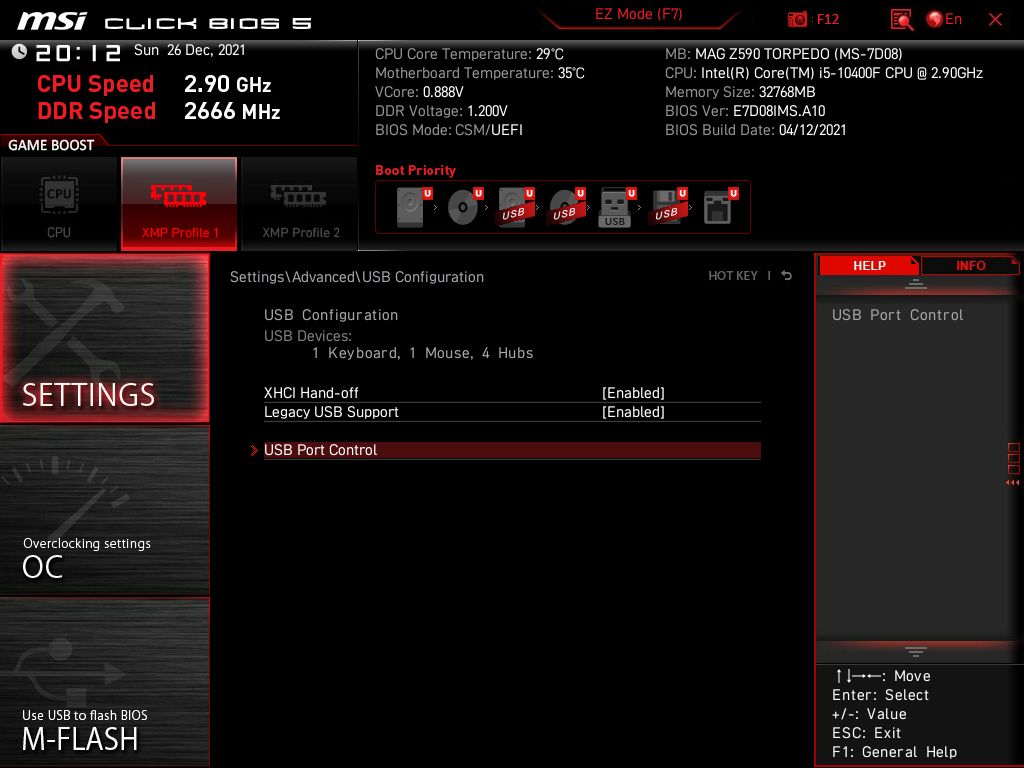
Task: Click the back arrow next to HOT KEY
Action: 786,276
